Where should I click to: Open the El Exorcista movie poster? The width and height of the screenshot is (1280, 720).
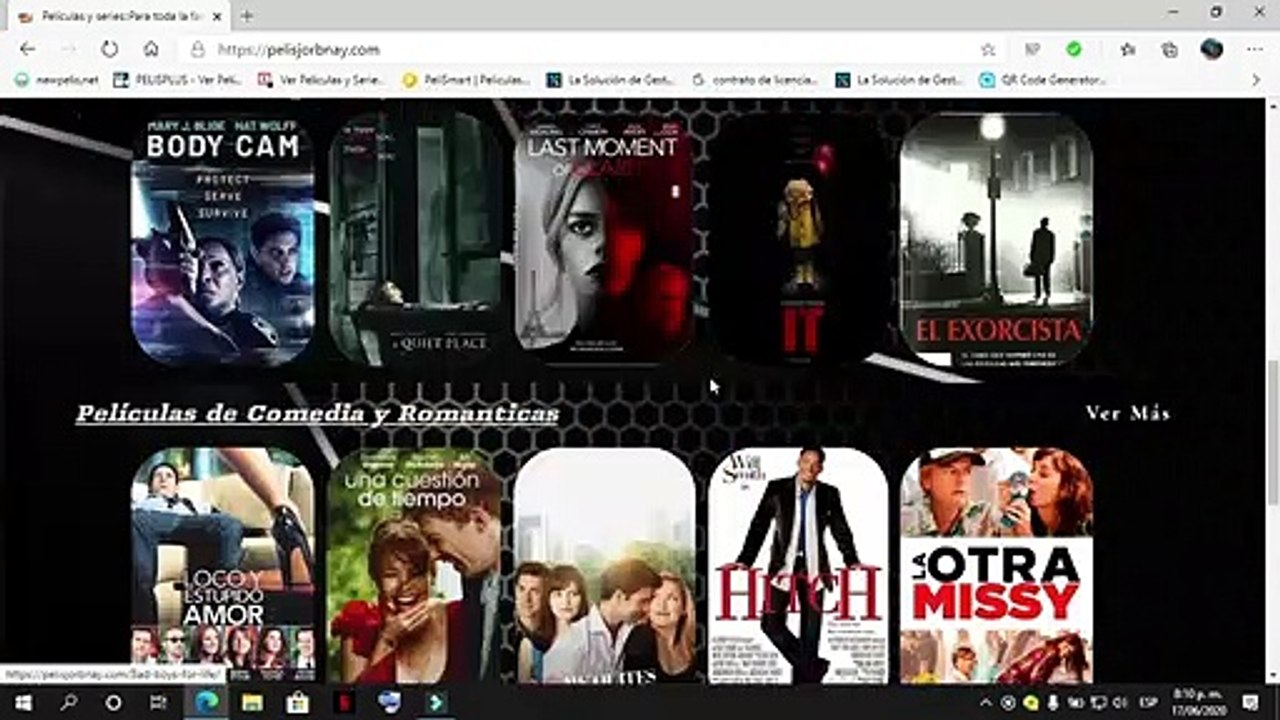point(996,237)
